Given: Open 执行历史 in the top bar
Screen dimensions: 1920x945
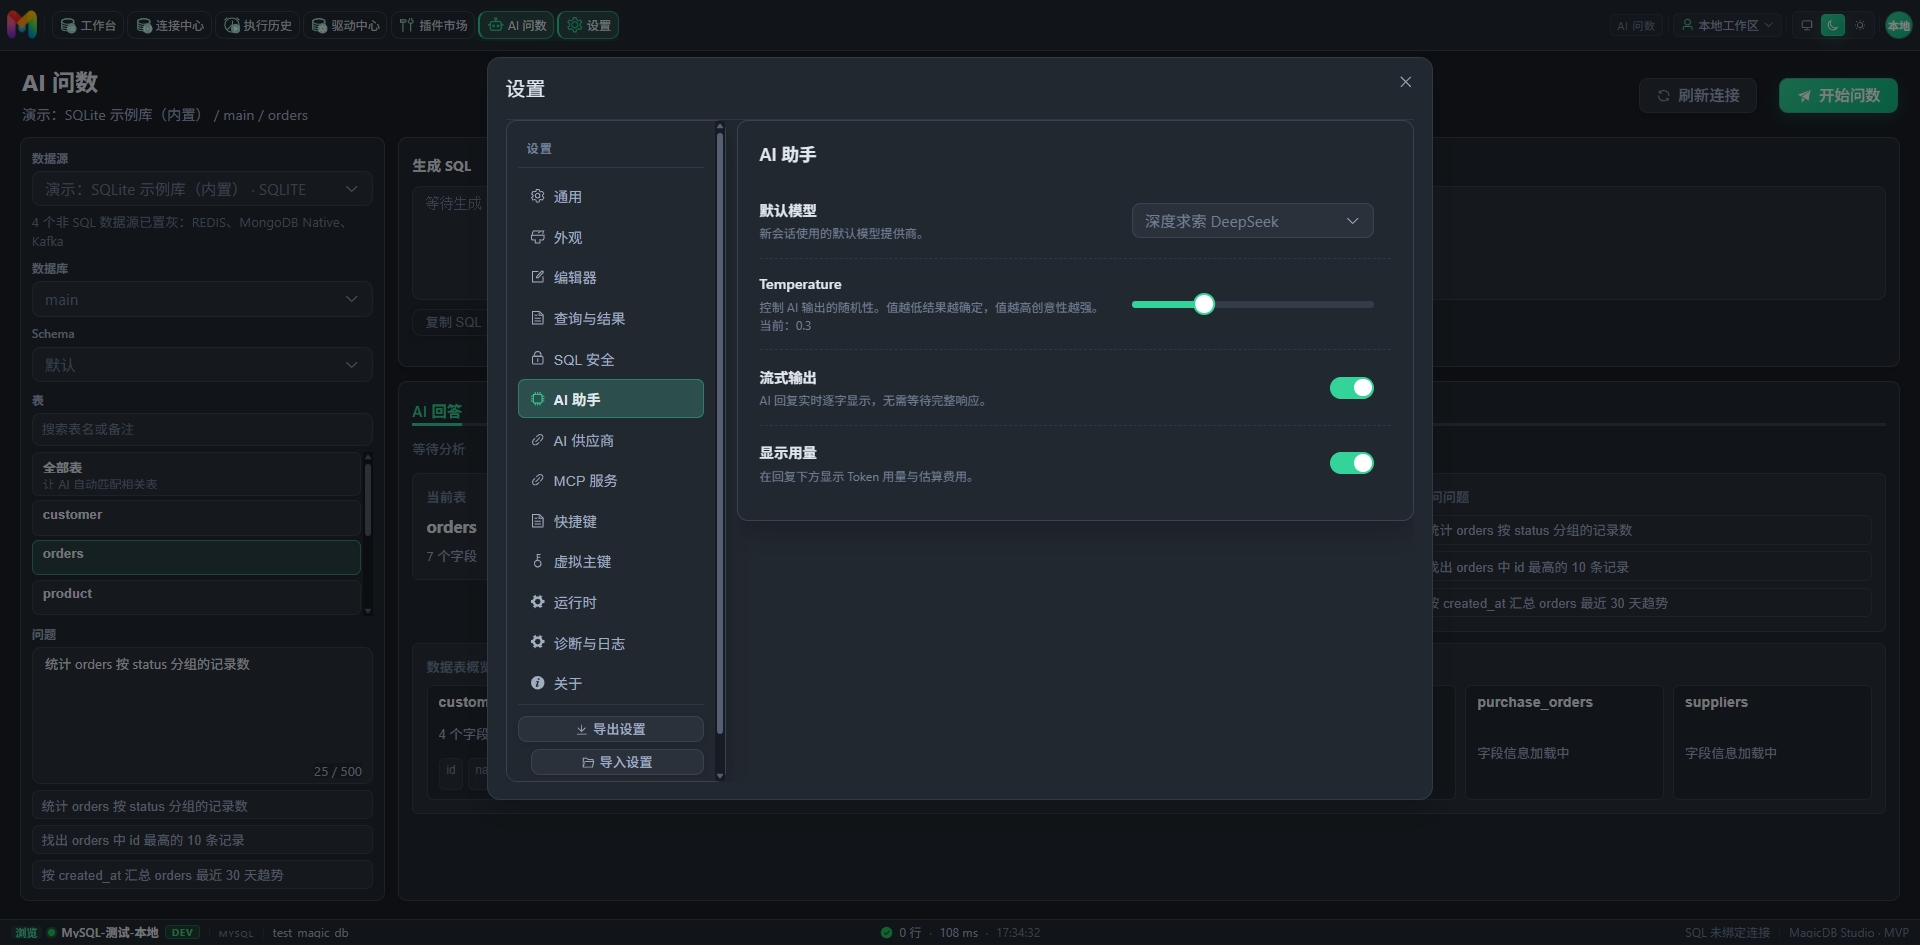Looking at the screenshot, I should click(x=258, y=25).
